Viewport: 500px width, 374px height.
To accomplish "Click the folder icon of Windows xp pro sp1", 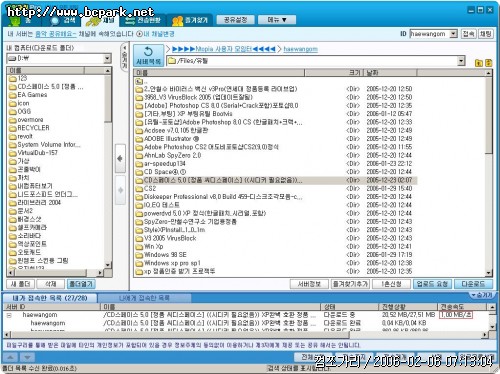I will click(x=139, y=263).
